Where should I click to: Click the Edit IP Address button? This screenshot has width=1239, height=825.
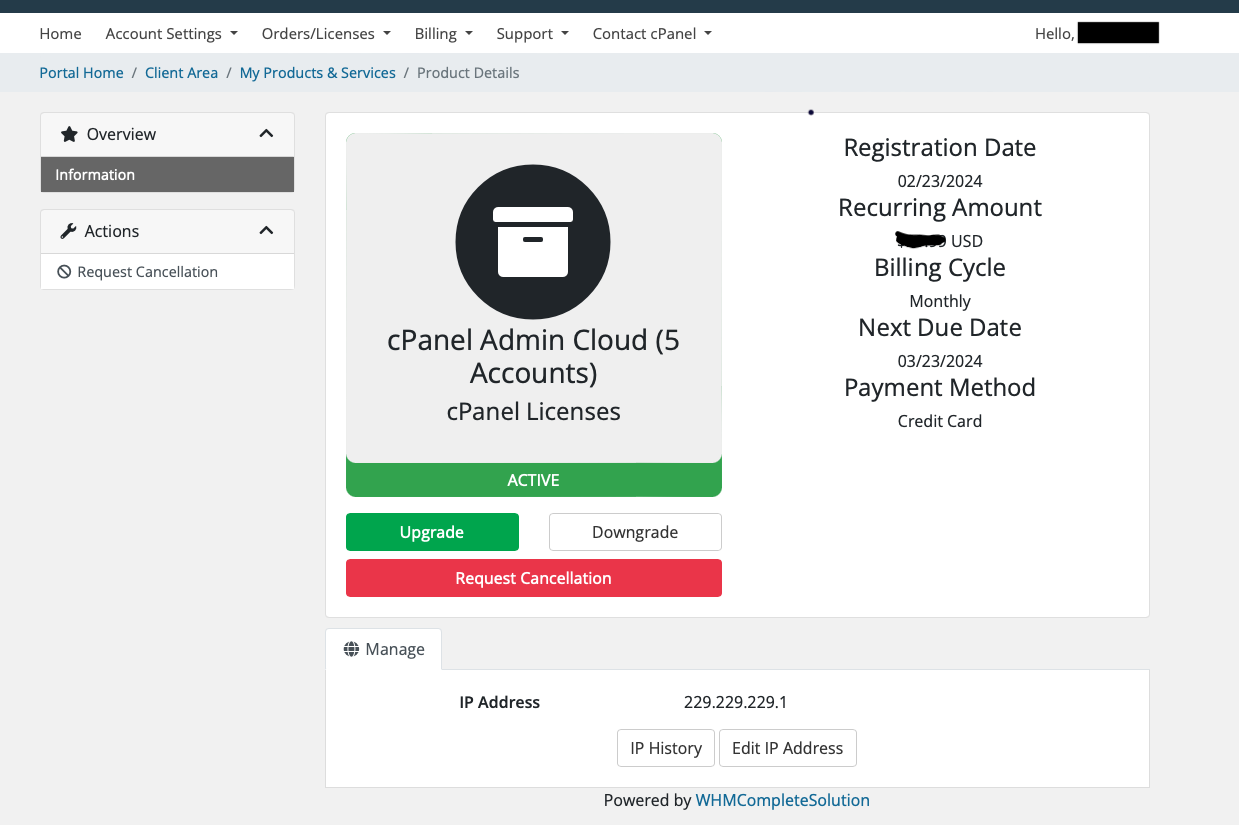787,748
